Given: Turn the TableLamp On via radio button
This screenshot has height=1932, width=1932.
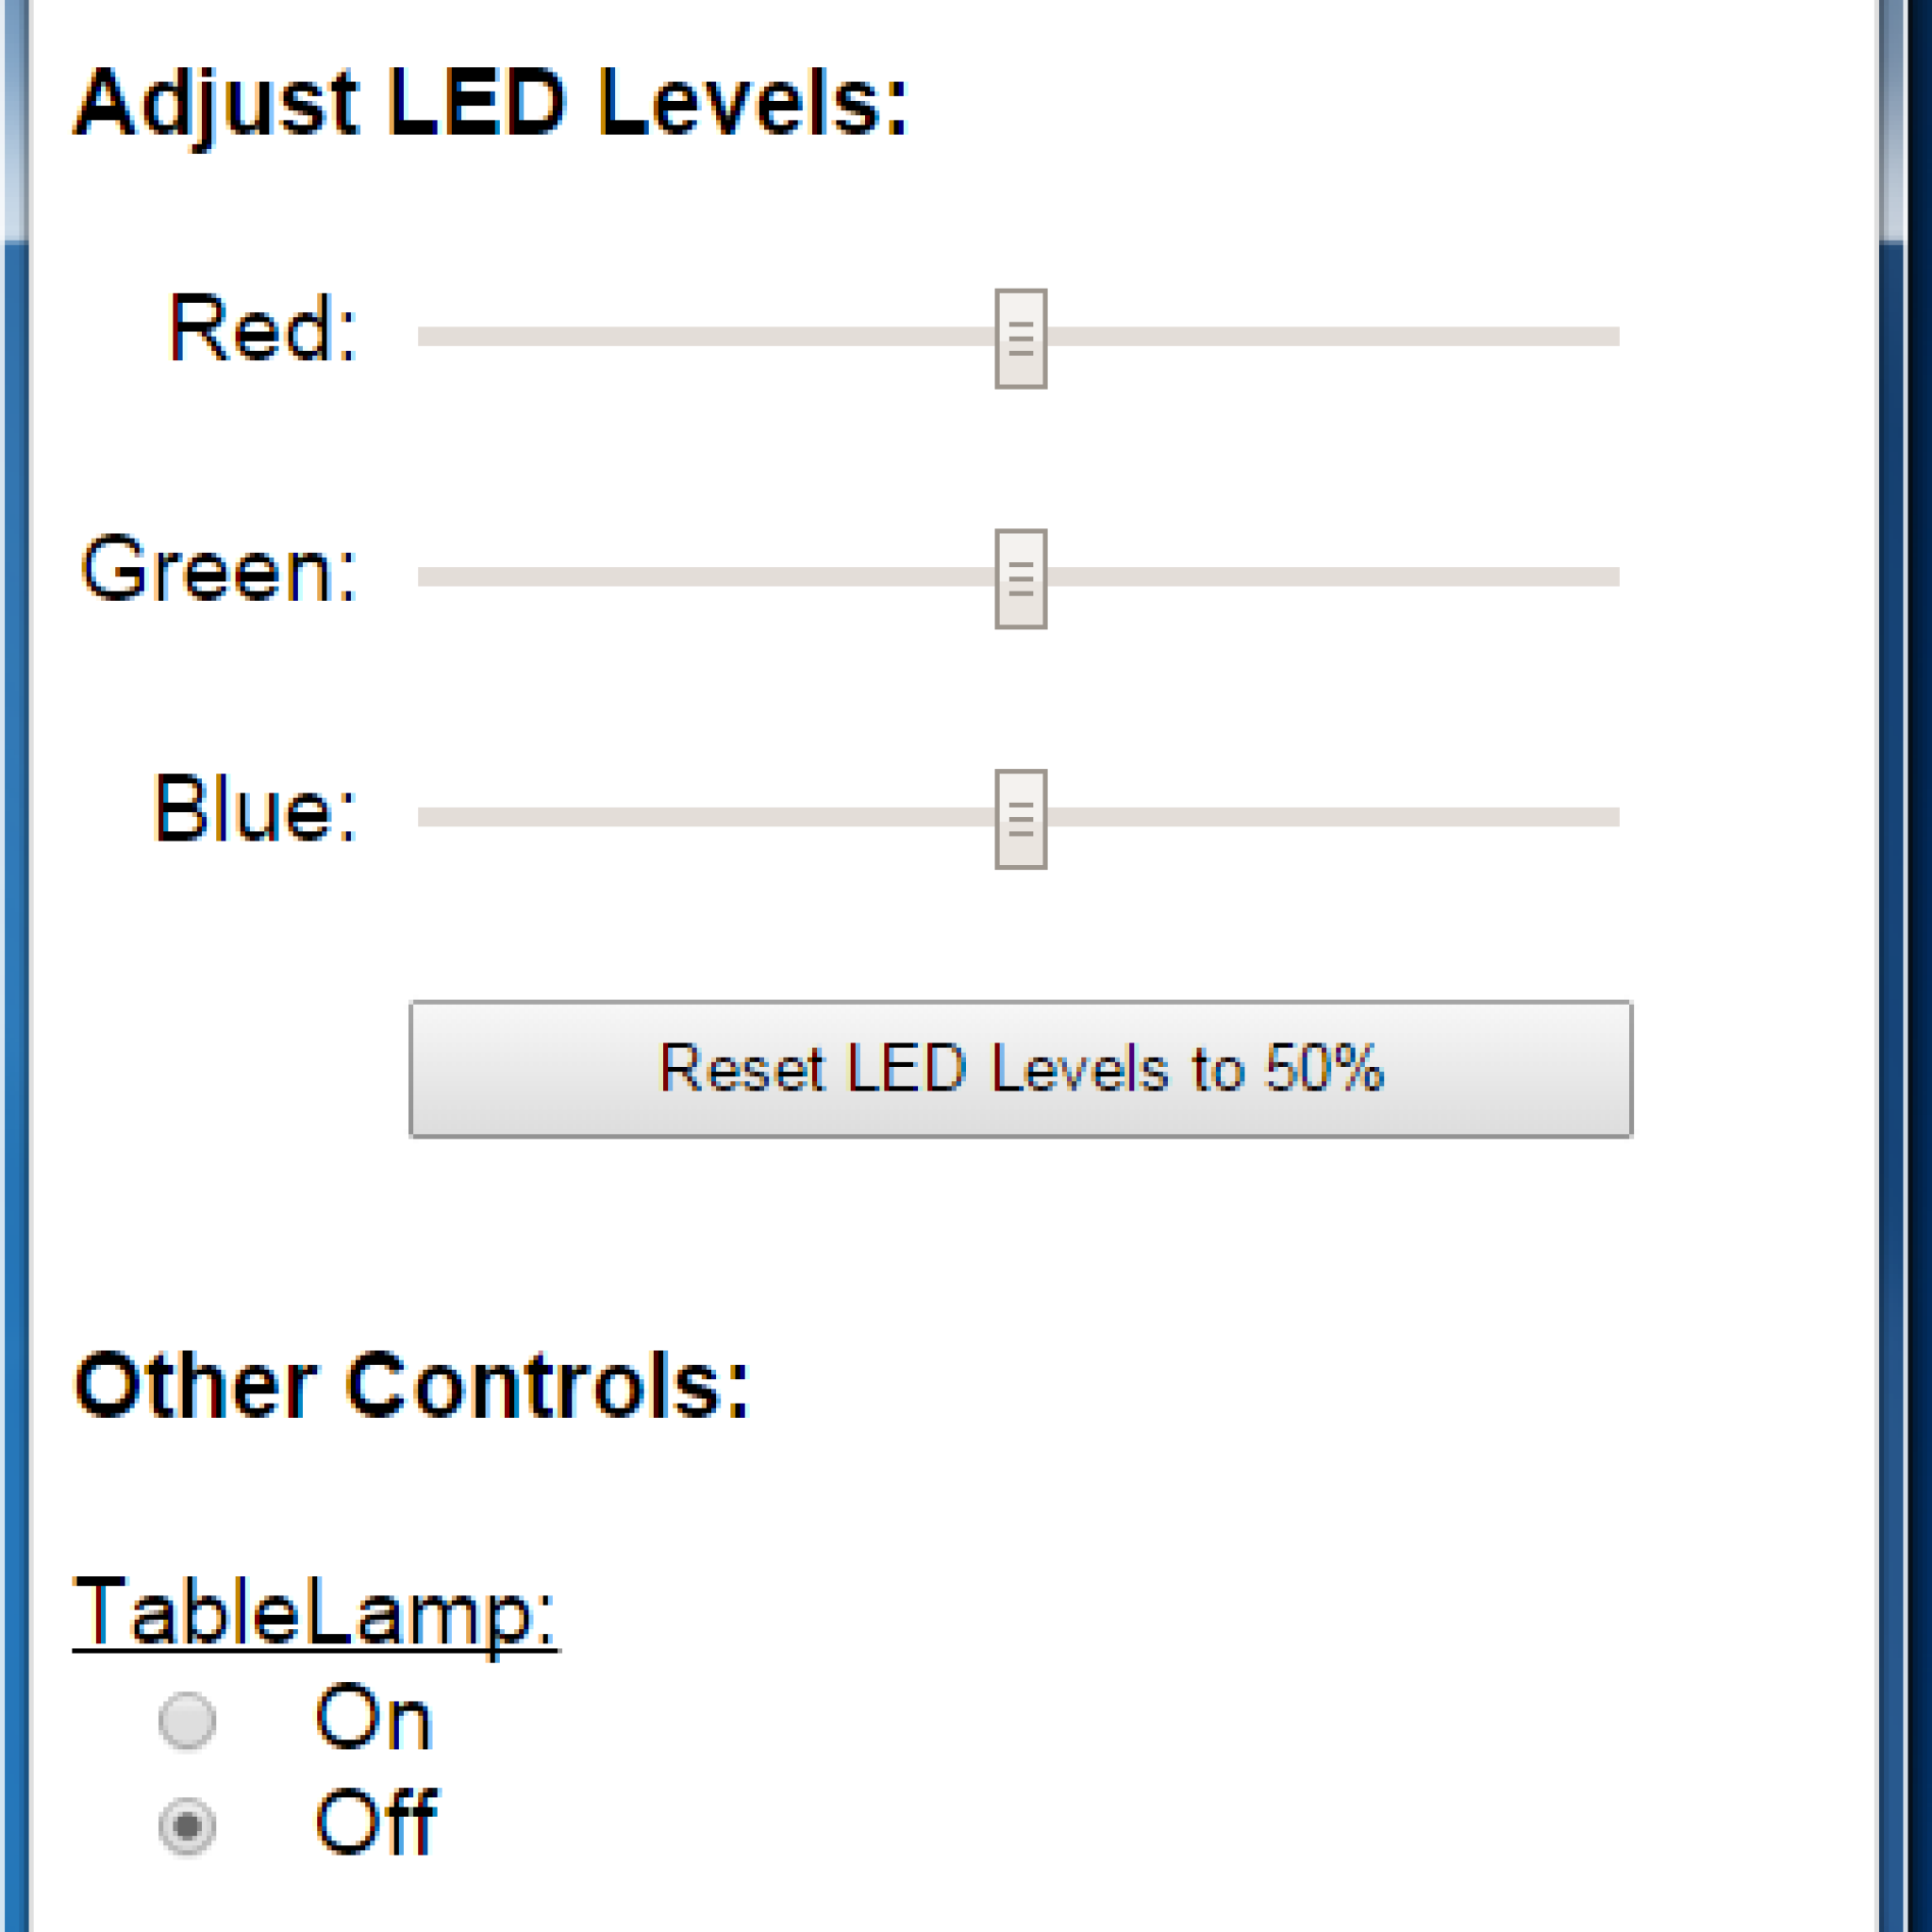Looking at the screenshot, I should [187, 1720].
